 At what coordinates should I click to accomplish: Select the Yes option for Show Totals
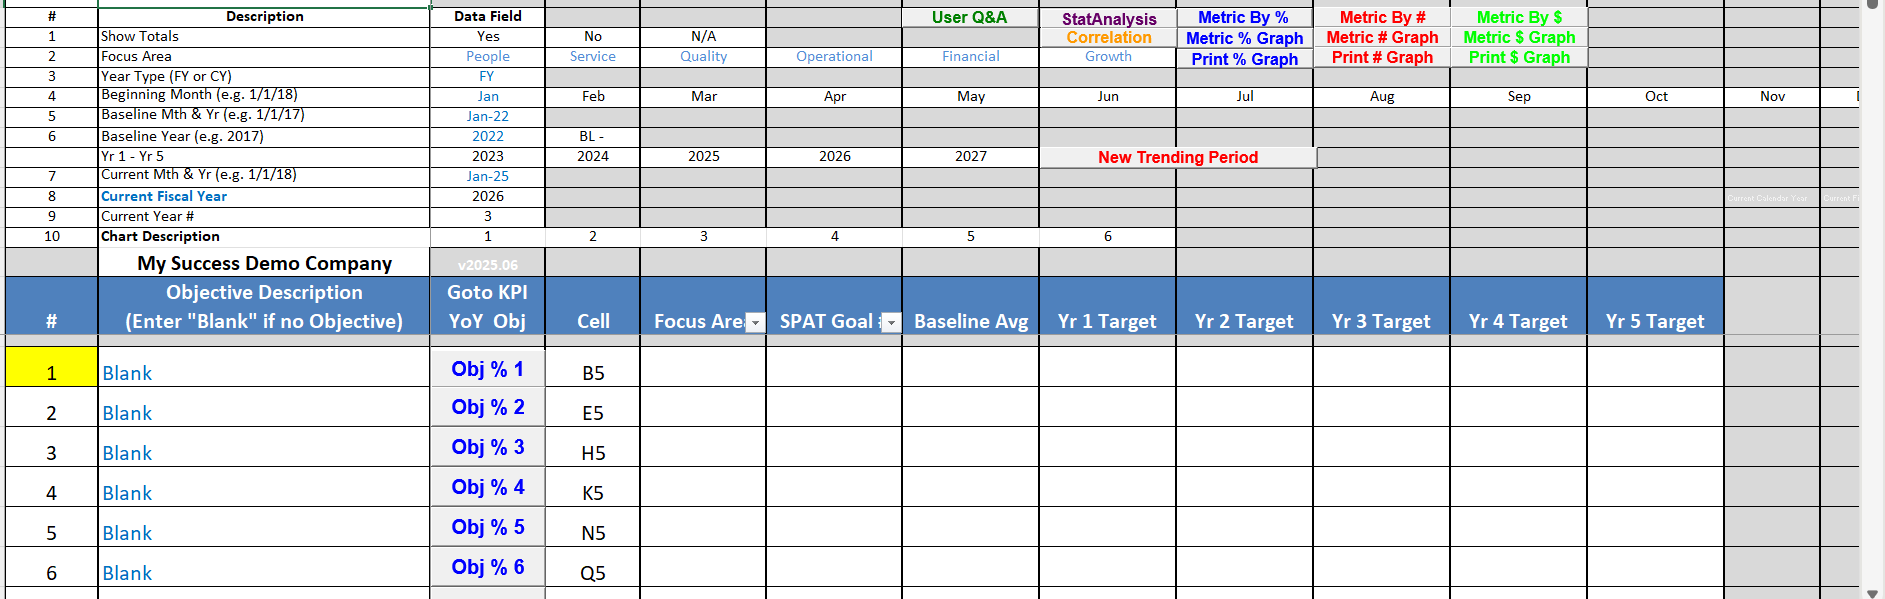pos(488,36)
